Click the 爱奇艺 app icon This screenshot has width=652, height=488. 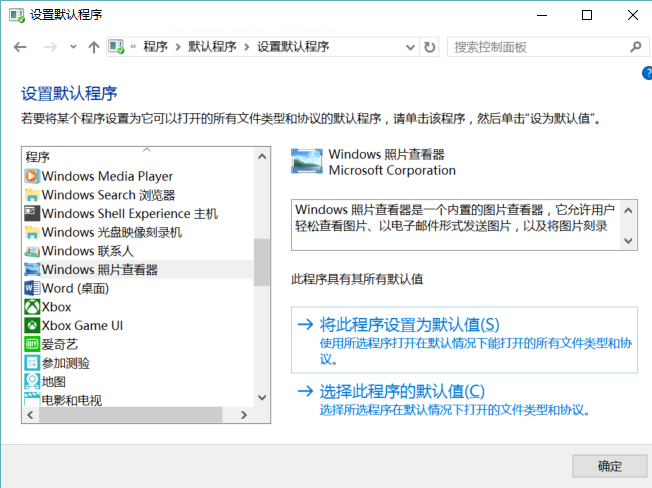click(x=32, y=344)
